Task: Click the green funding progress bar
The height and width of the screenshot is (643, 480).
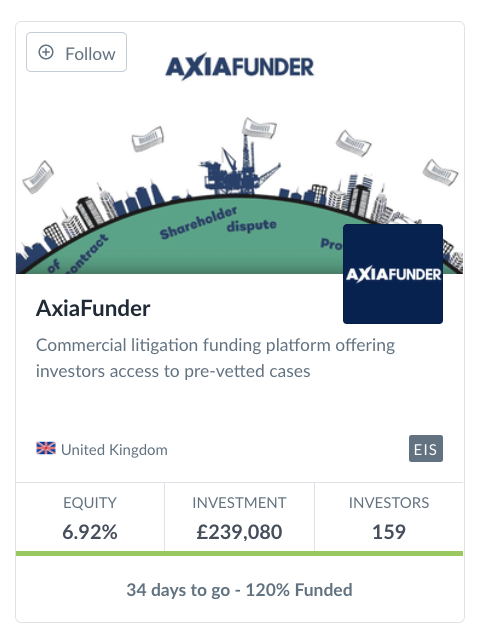Action: (x=239, y=554)
